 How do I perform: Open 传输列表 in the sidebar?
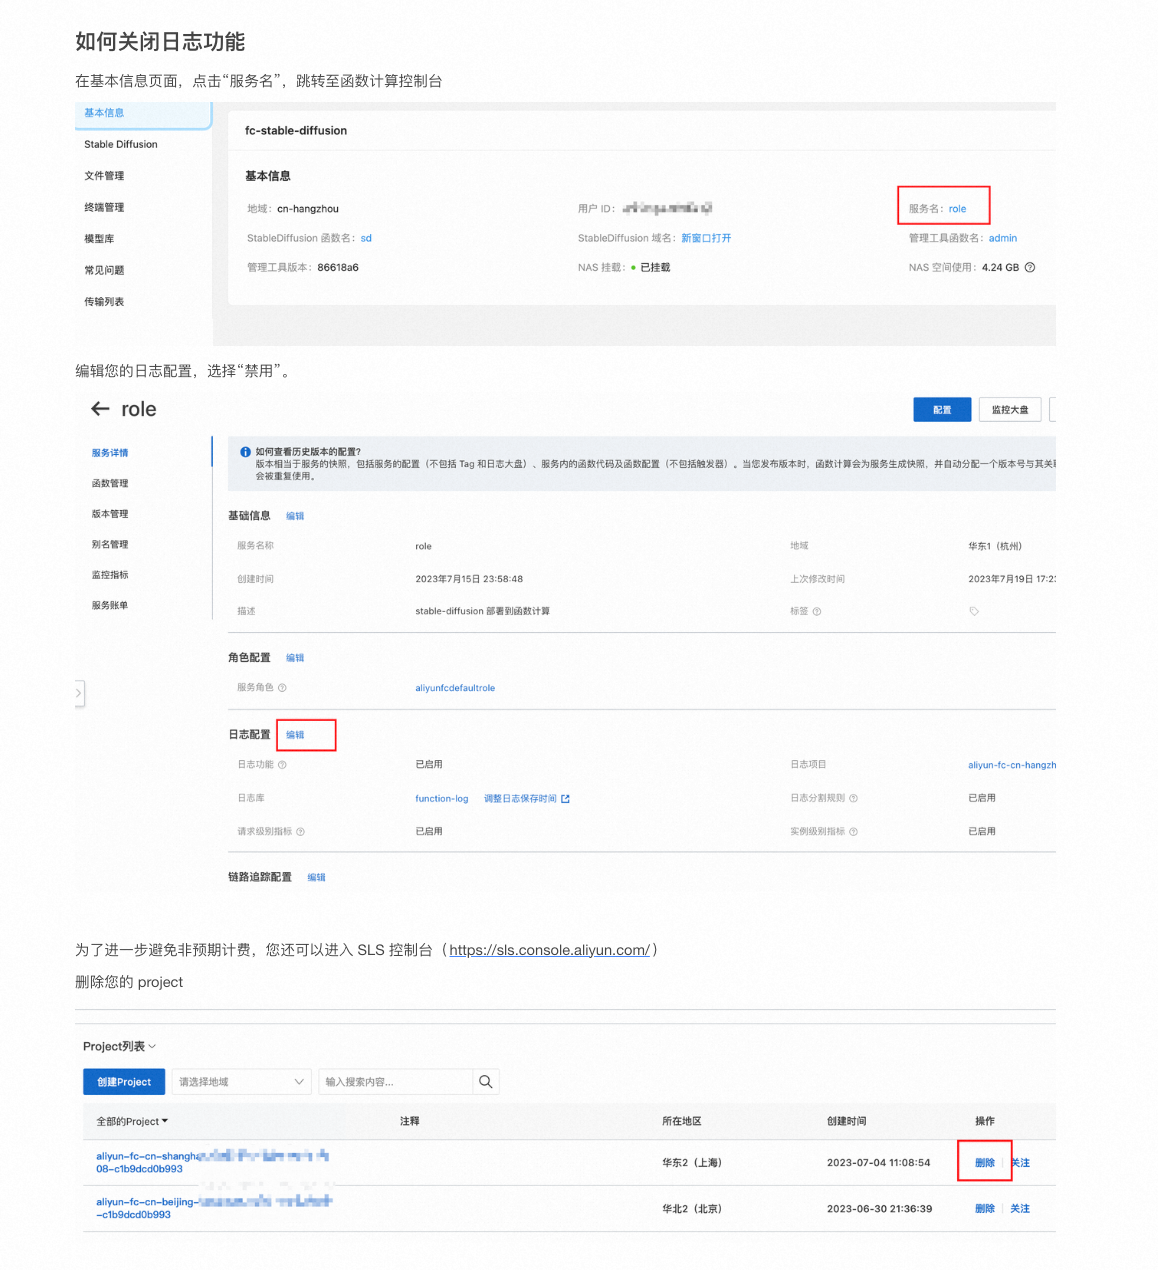(104, 302)
